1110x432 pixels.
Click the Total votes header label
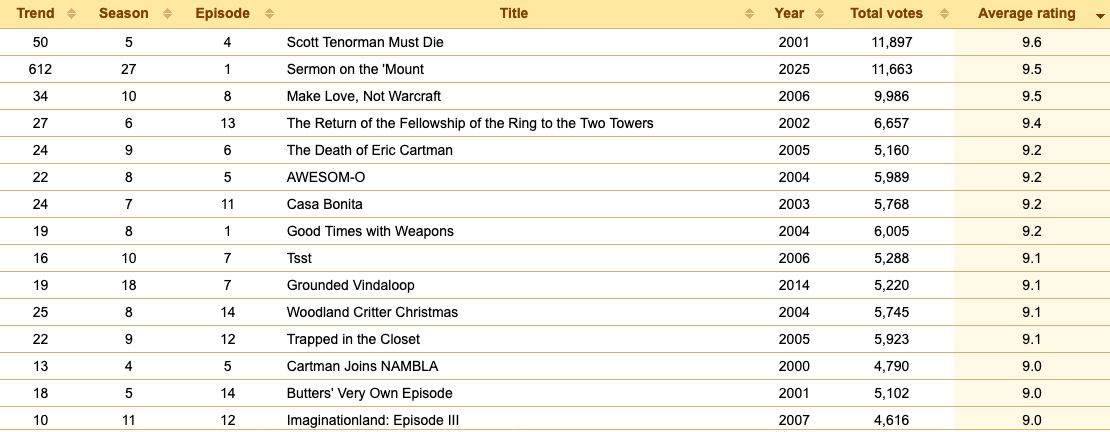pyautogui.click(x=886, y=14)
